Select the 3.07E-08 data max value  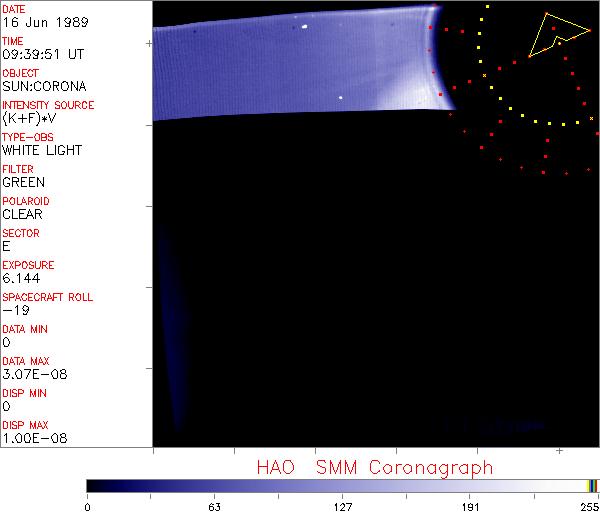pos(35,374)
